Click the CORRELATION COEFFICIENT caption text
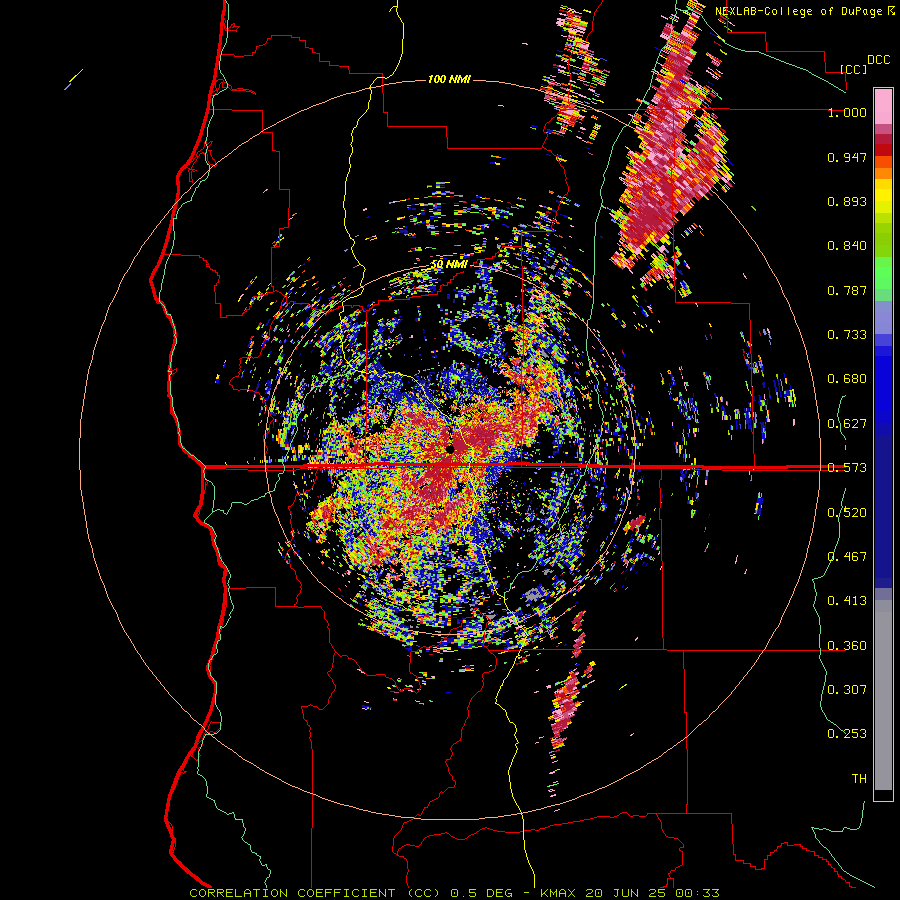This screenshot has height=900, width=900. coord(292,893)
